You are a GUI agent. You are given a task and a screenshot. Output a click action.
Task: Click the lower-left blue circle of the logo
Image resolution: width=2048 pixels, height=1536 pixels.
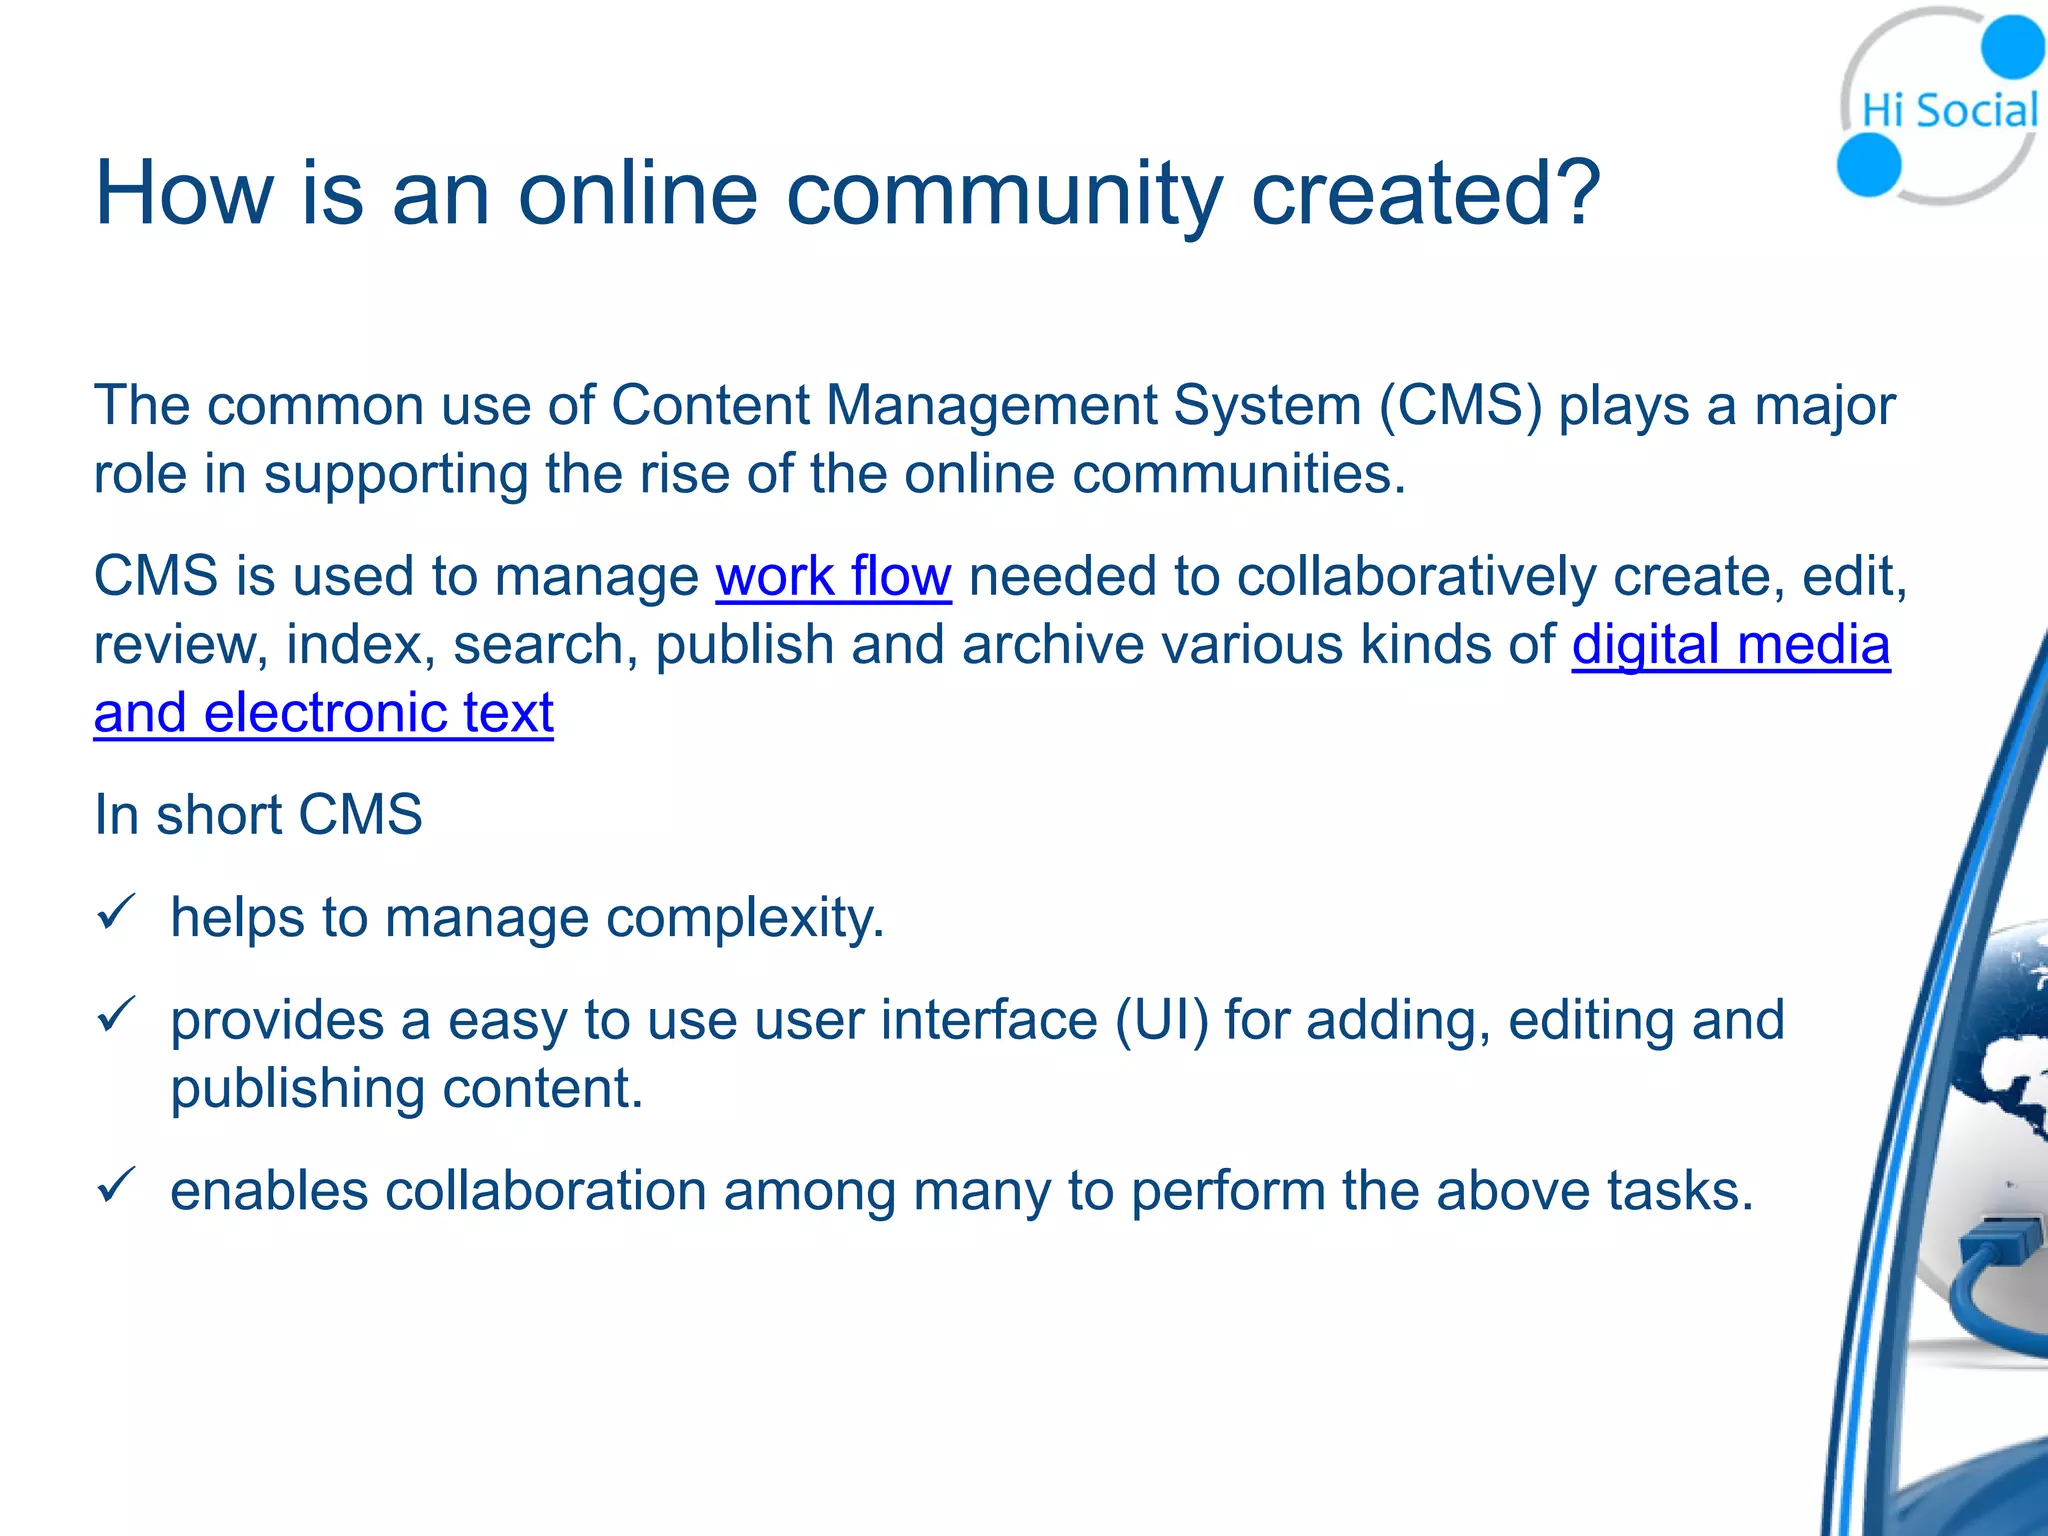point(1868,165)
